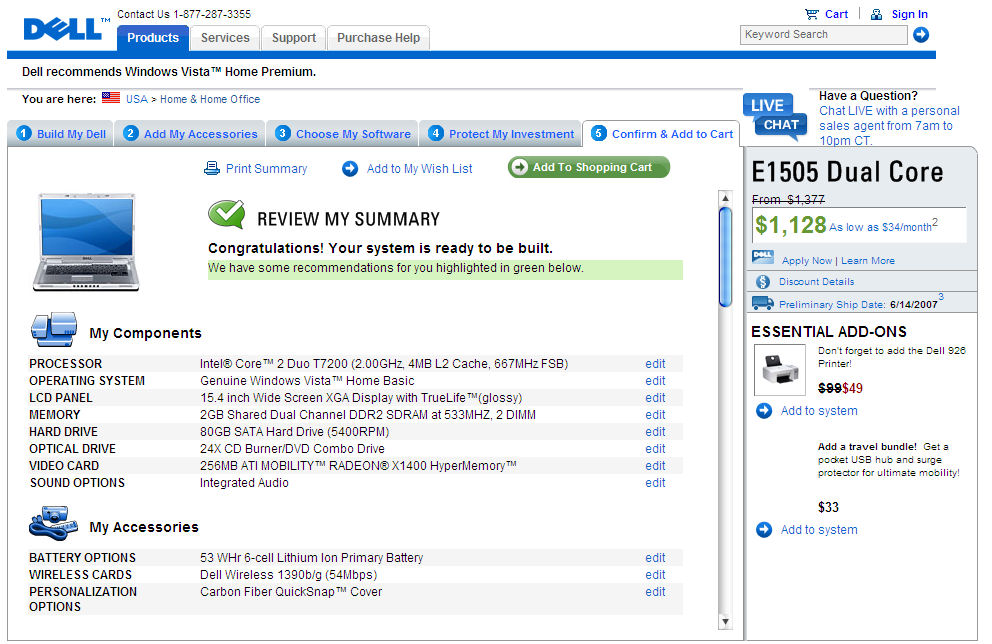
Task: Go to Choose My Software step
Action: pyautogui.click(x=342, y=133)
